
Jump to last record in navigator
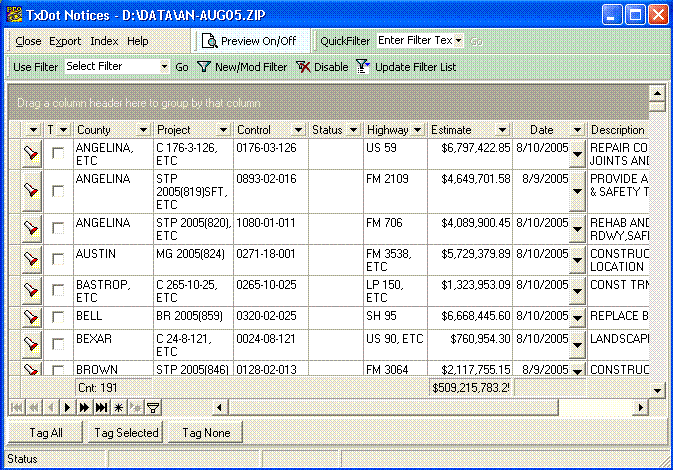pyautogui.click(x=101, y=407)
